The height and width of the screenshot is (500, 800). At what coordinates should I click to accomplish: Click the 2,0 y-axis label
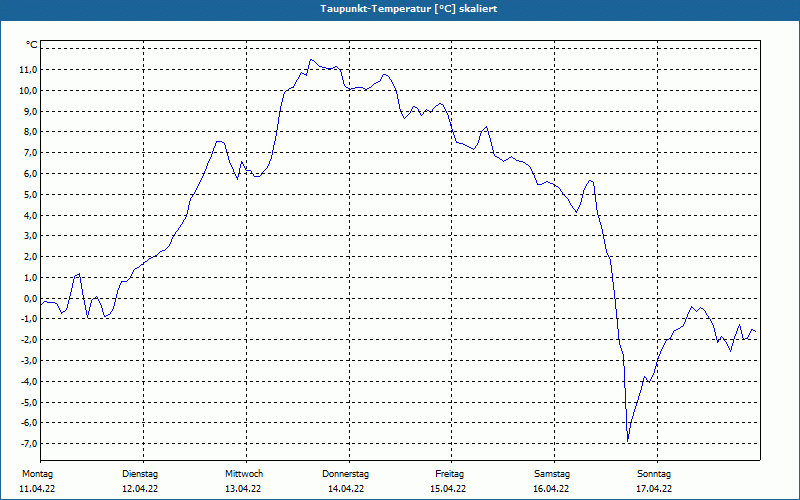(x=30, y=257)
